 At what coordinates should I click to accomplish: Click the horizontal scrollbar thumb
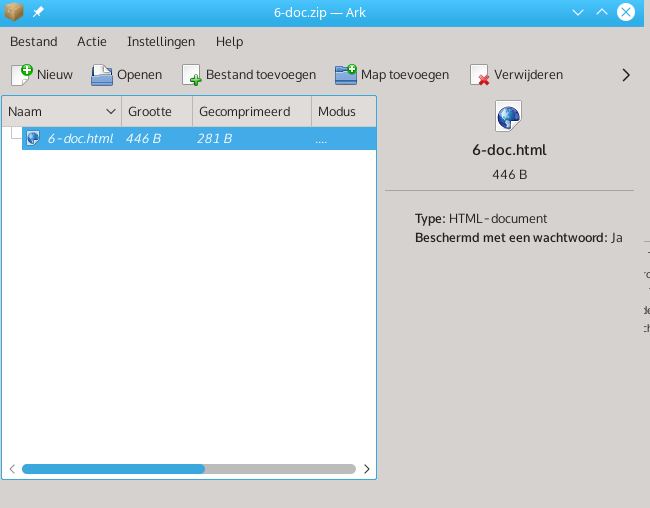click(113, 469)
